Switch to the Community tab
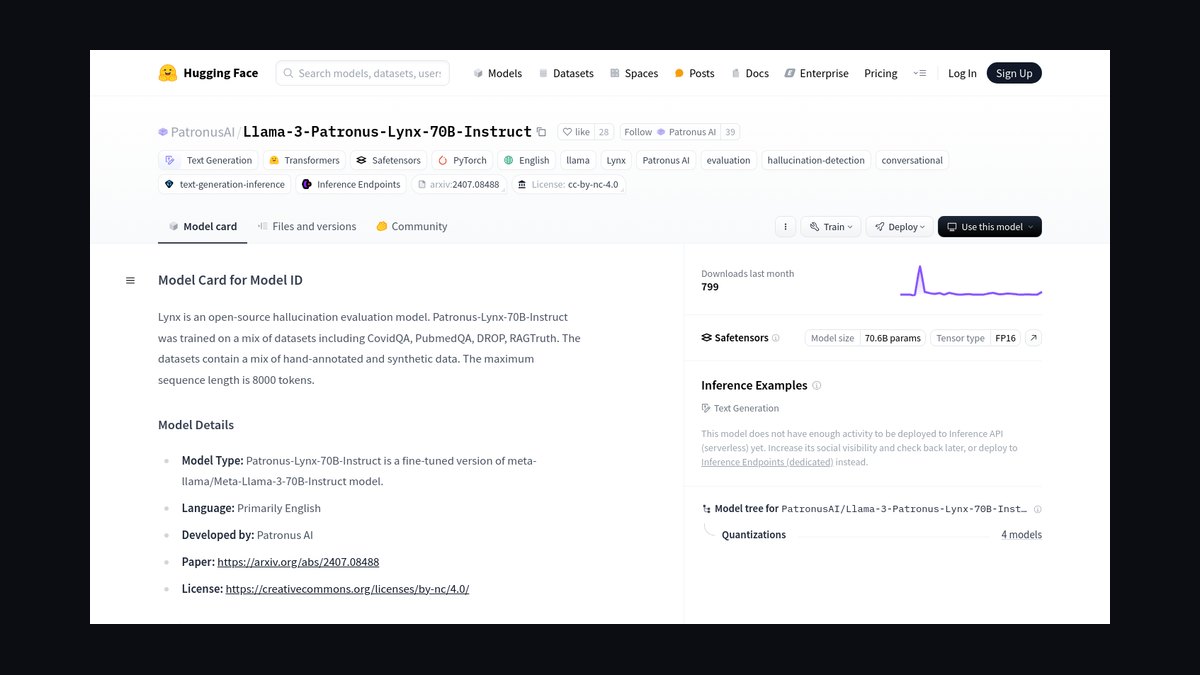Viewport: 1200px width, 675px height. point(412,227)
